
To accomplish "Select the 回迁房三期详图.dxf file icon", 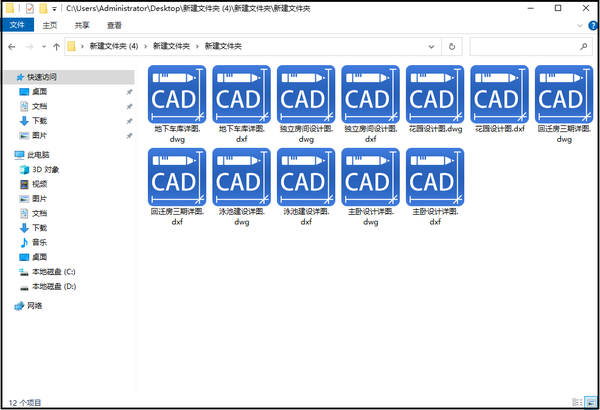I will (177, 177).
